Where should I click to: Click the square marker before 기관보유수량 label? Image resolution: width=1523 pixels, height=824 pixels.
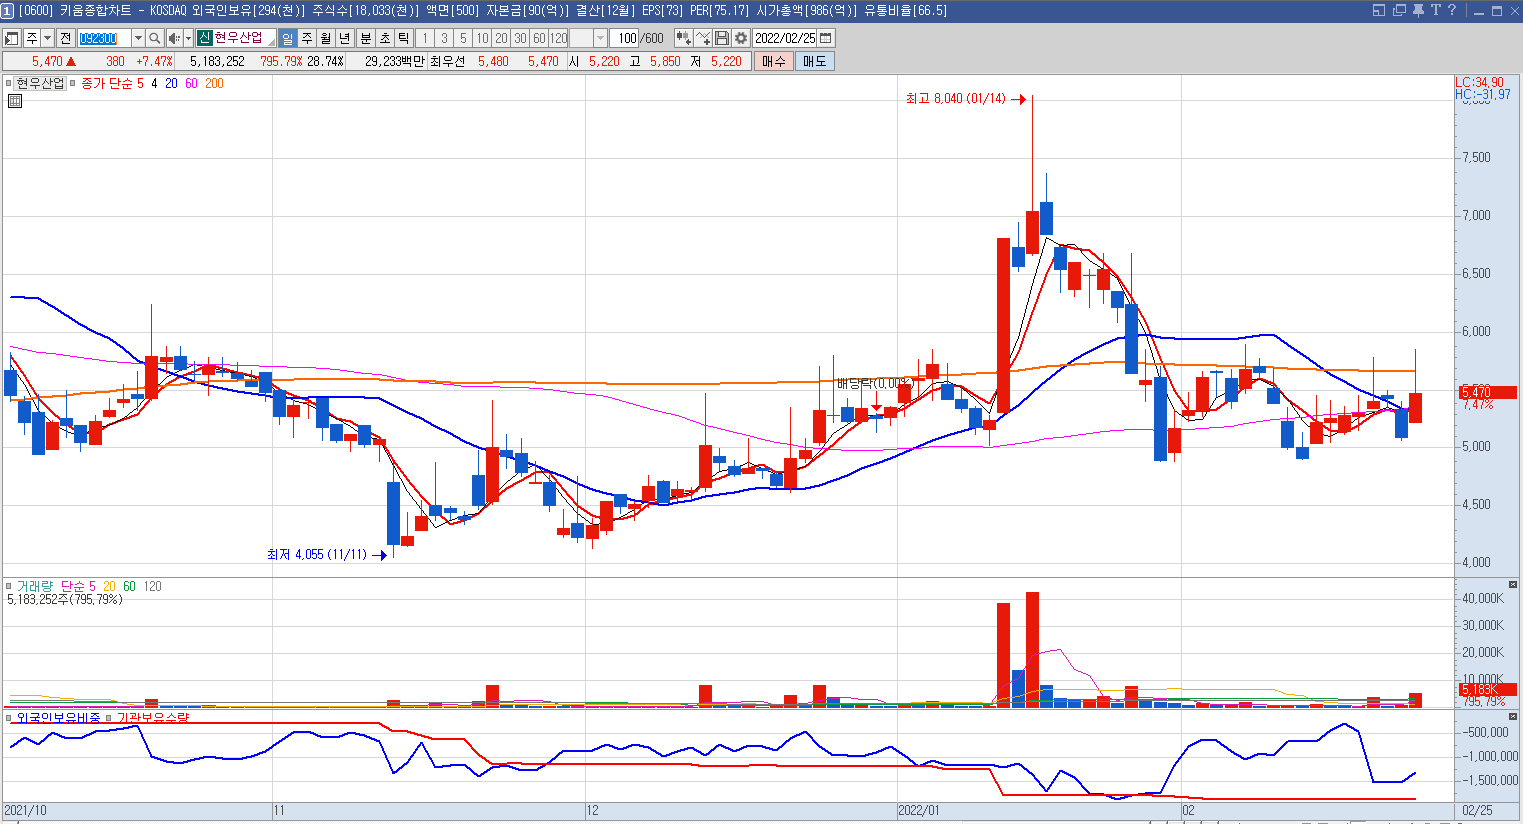coord(110,718)
